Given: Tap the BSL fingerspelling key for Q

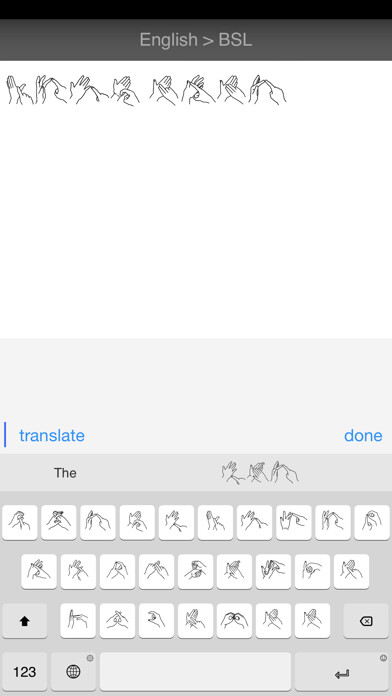Looking at the screenshot, I should (20, 522).
